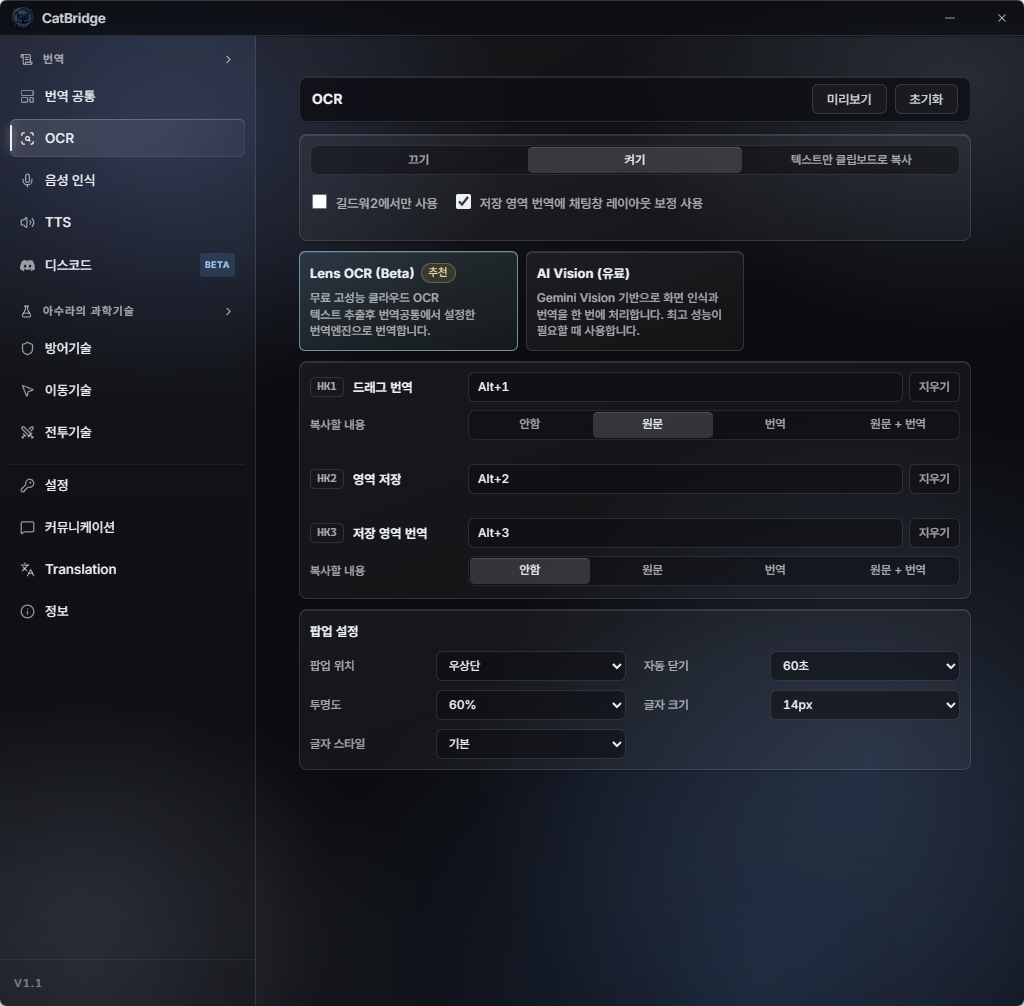Click the 이동기술 cursor icon
The image size is (1024, 1006).
click(27, 391)
